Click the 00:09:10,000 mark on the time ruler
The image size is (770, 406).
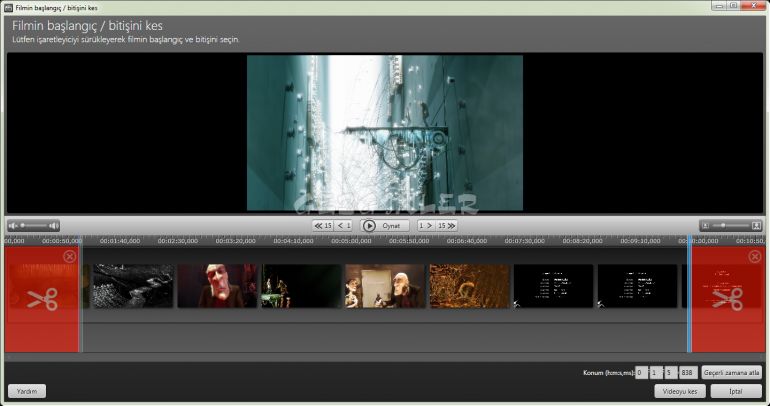[640, 241]
